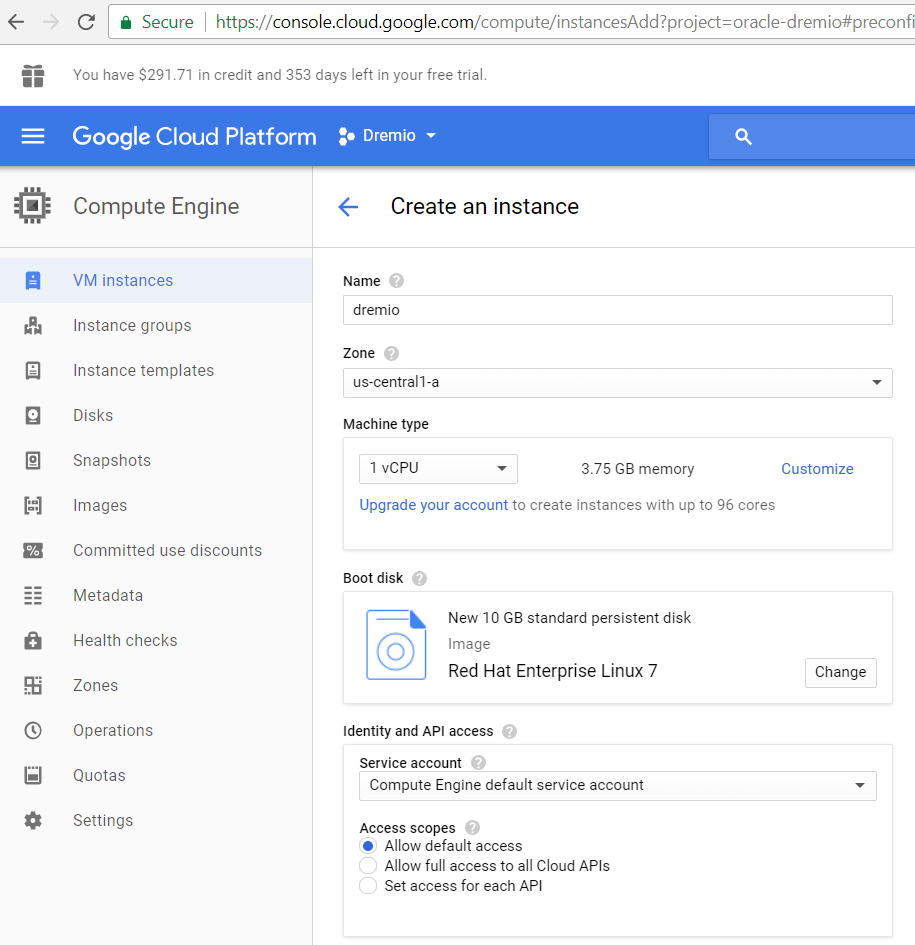915x945 pixels.
Task: Click the green Secure padlock icon
Action: coord(126,23)
